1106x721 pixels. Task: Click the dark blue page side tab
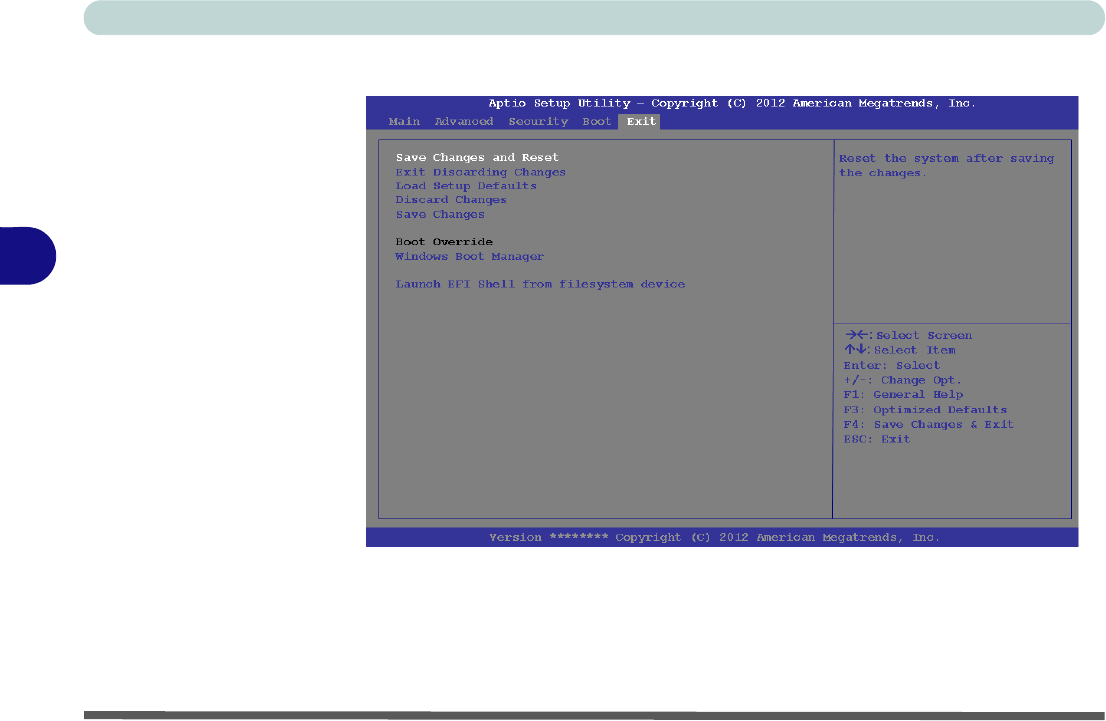(x=28, y=255)
